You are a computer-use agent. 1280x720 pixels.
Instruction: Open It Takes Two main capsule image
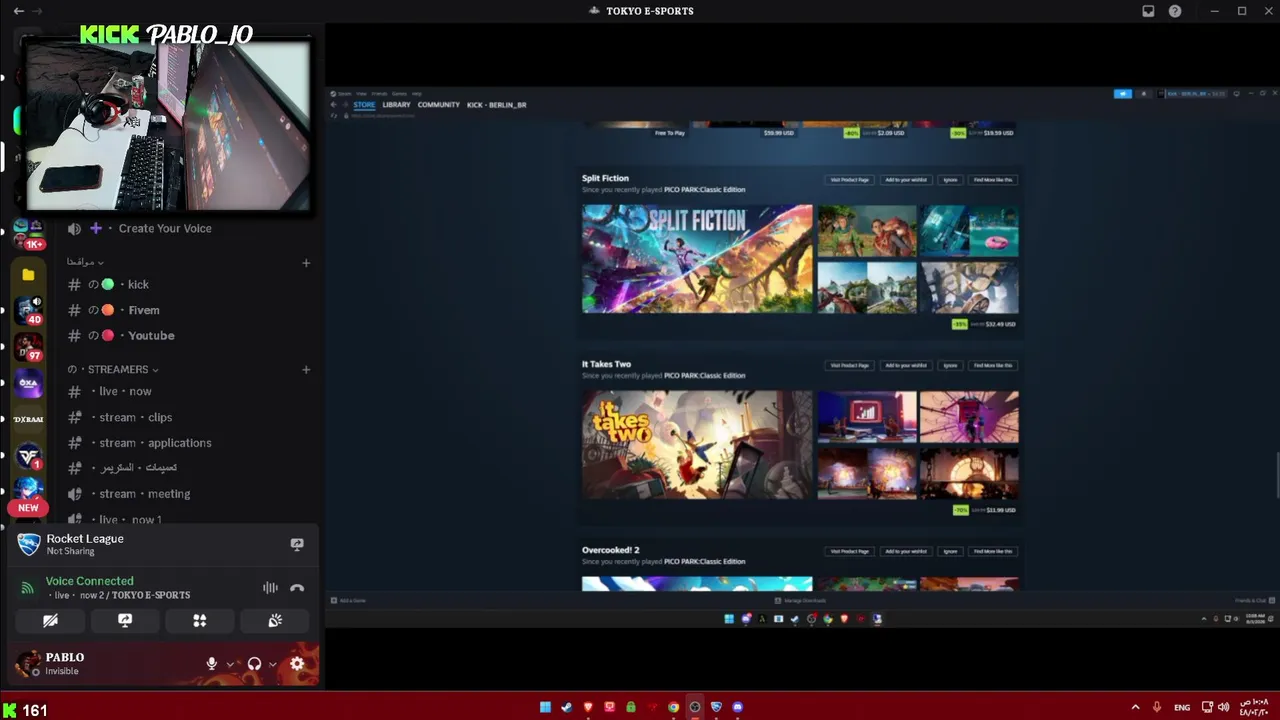click(x=697, y=445)
